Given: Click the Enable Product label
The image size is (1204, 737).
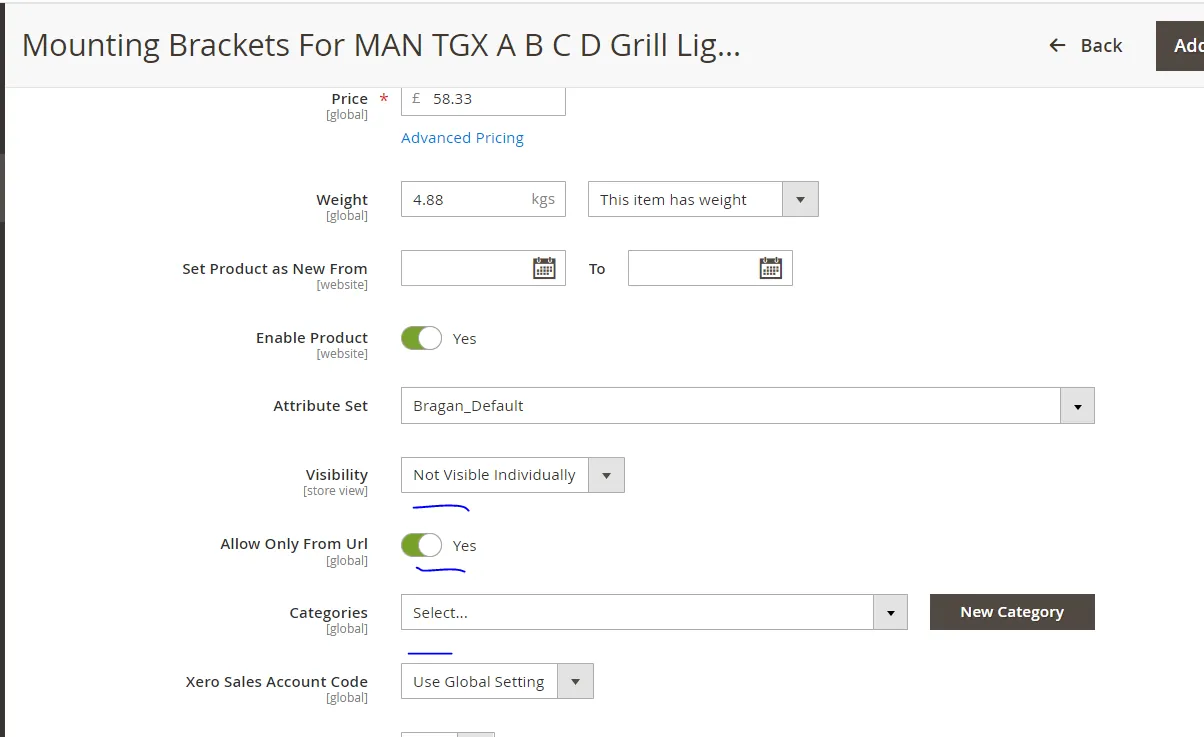Looking at the screenshot, I should coord(312,338).
